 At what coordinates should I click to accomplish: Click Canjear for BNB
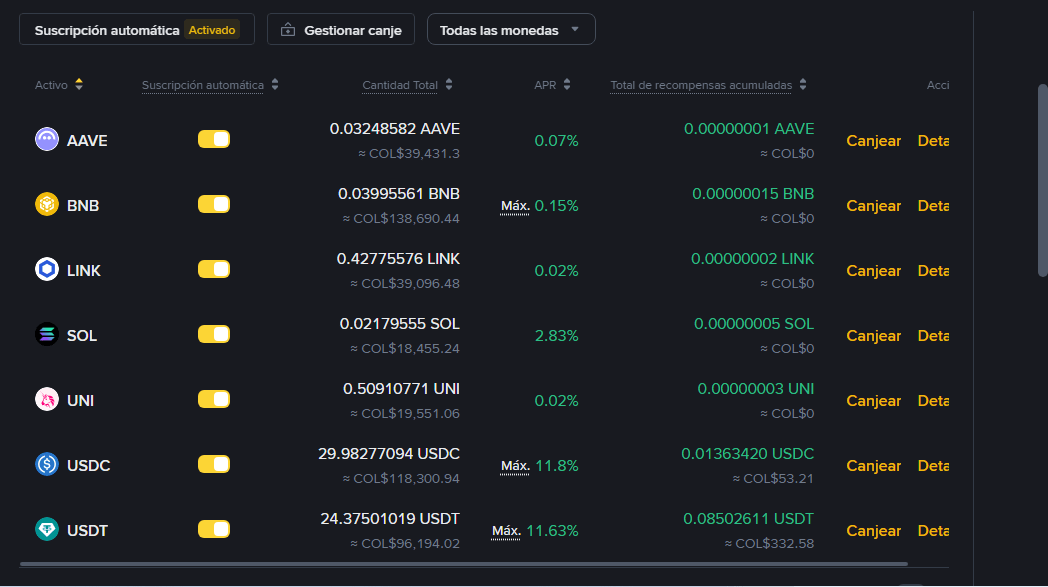(874, 205)
